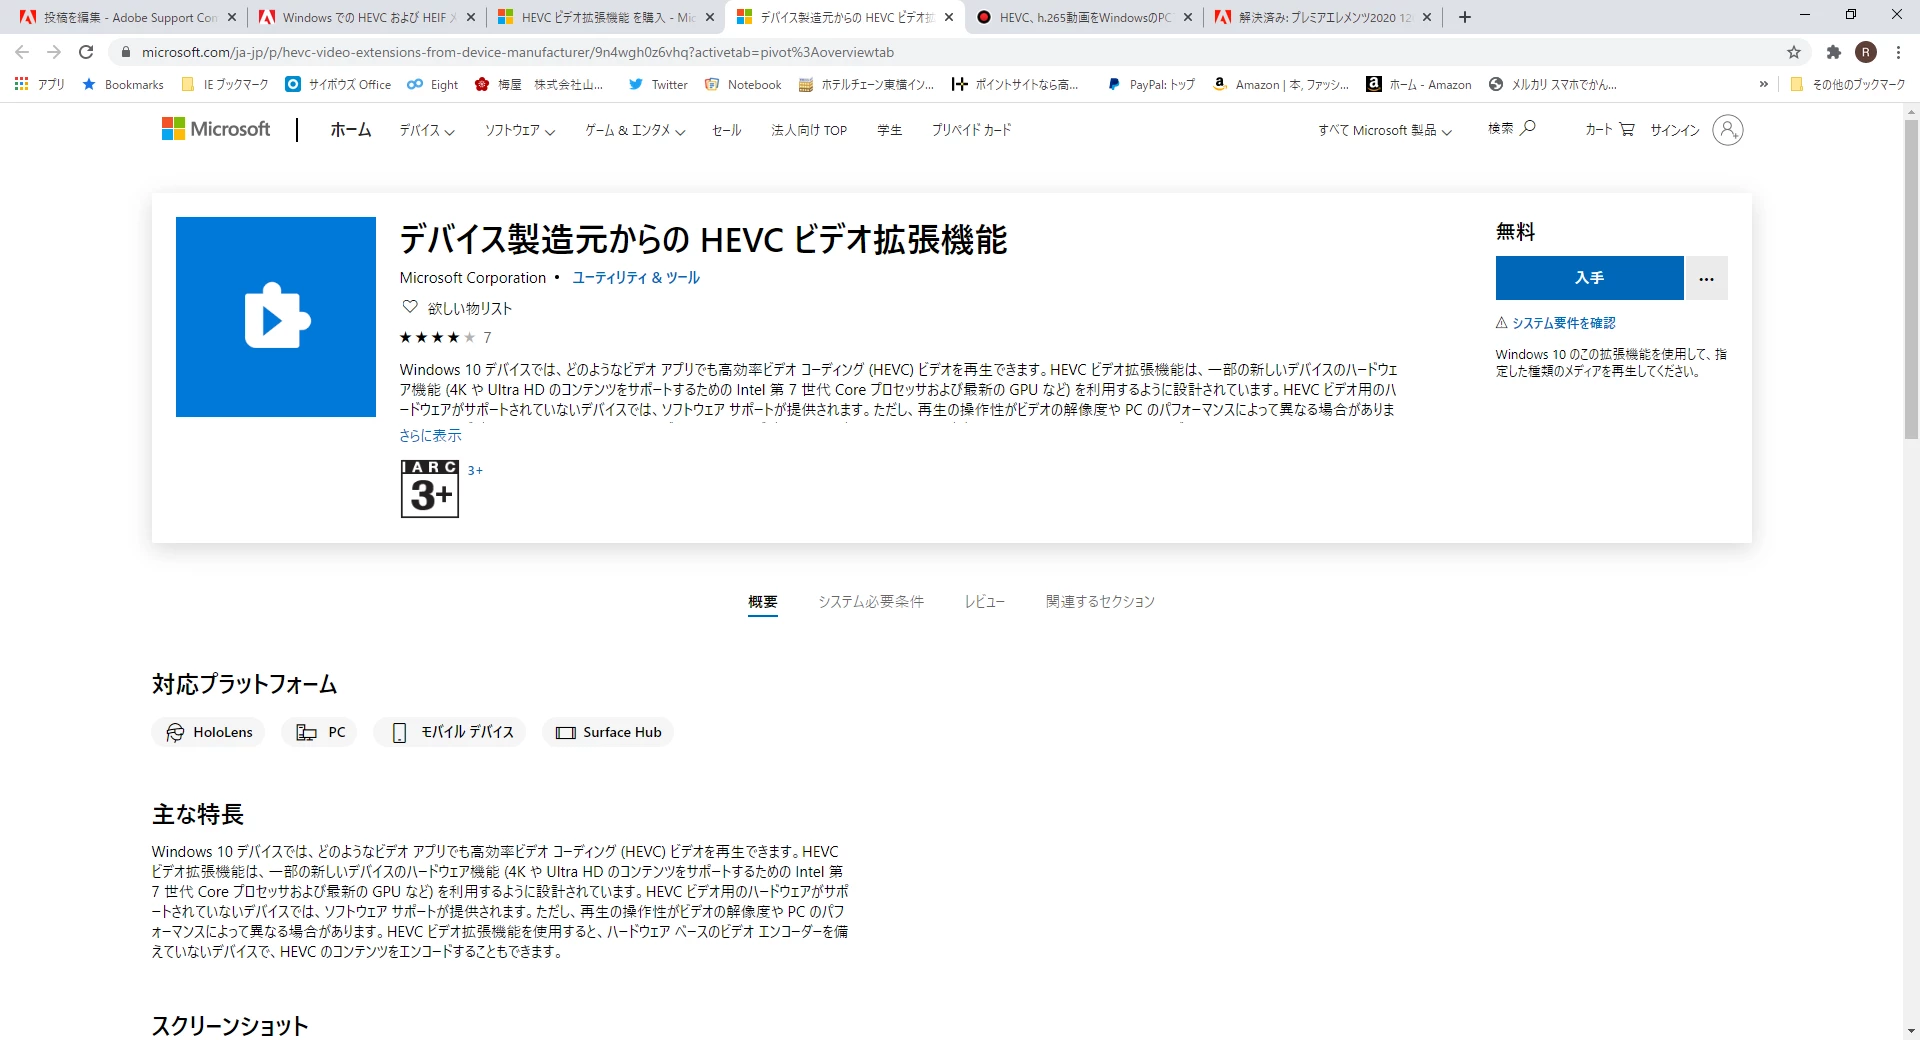Open the Twitter bookmark

click(x=658, y=85)
